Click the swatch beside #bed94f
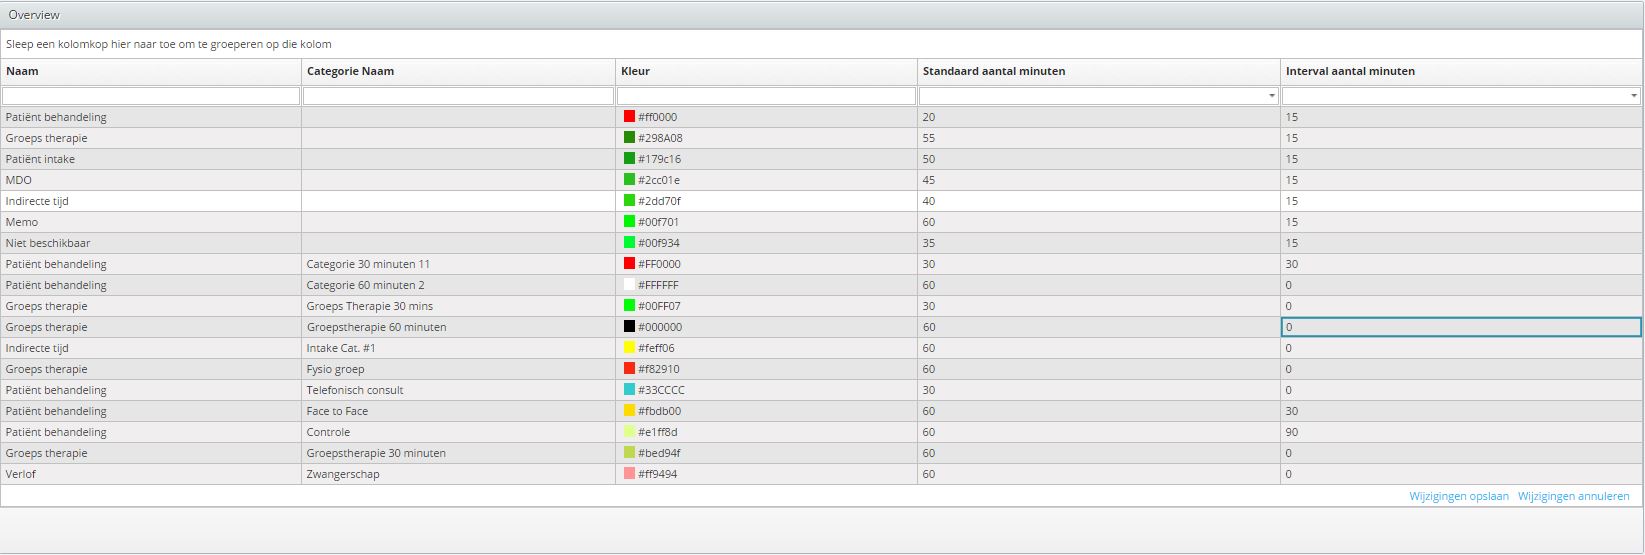Viewport: 1645px width, 555px height. tap(629, 453)
